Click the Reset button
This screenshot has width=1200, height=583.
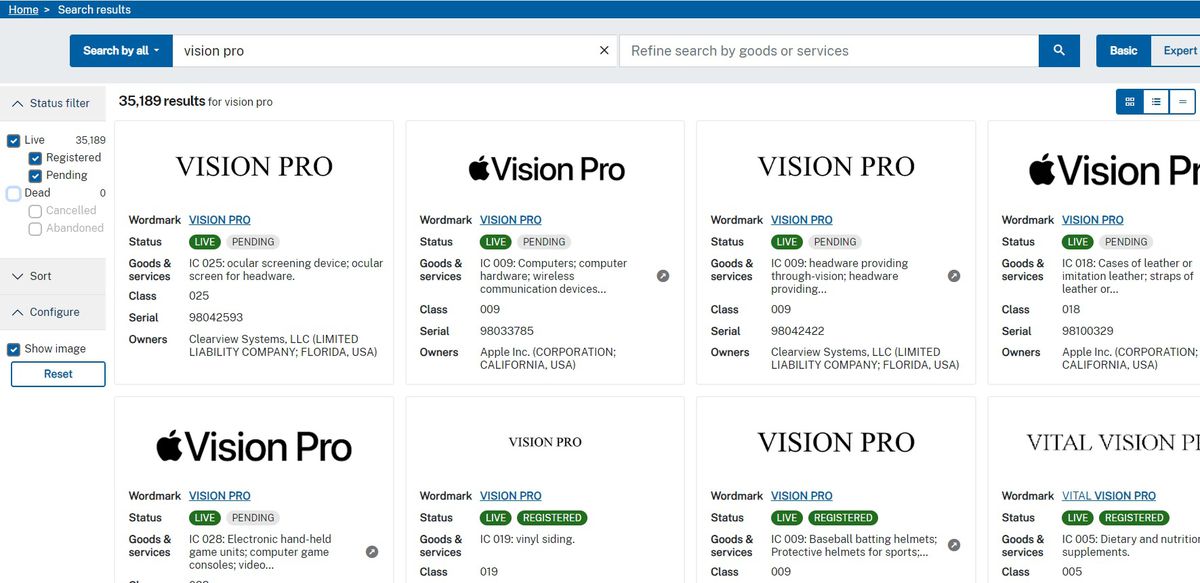tap(58, 374)
